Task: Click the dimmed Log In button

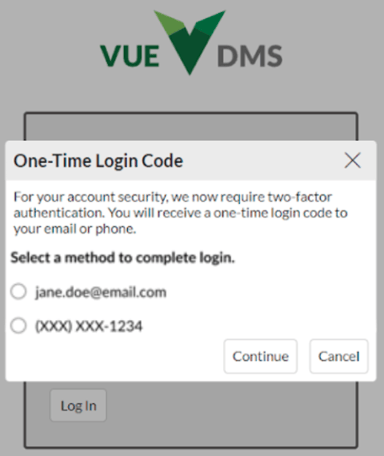Action: [x=78, y=406]
